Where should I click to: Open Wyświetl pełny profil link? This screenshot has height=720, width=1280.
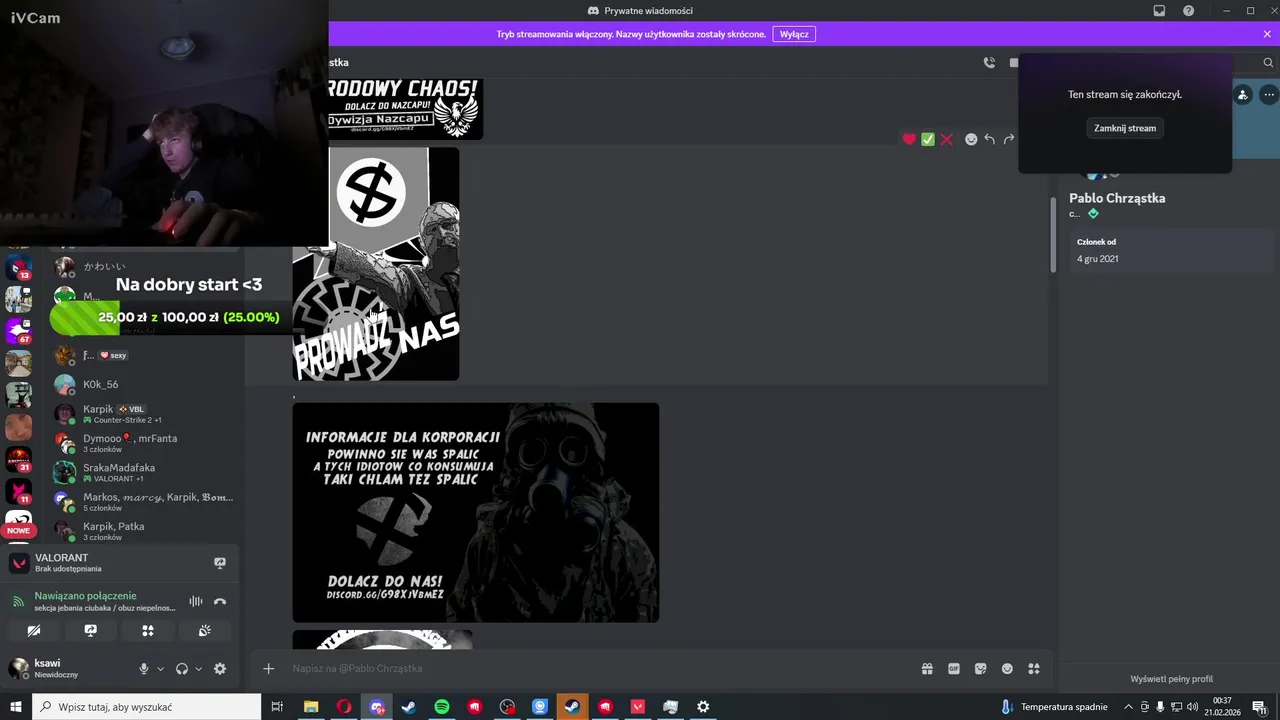tap(1171, 679)
